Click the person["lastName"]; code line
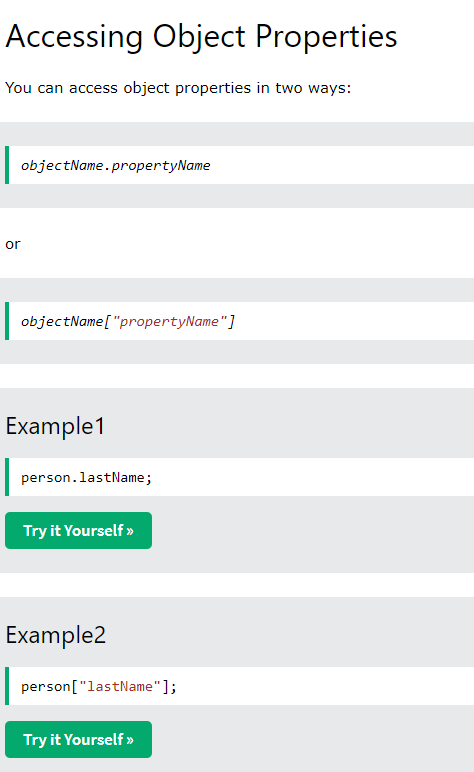The width and height of the screenshot is (474, 772). click(98, 686)
